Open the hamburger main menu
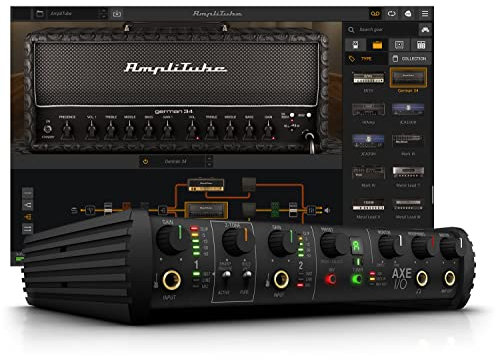Image resolution: width=496 pixels, height=360 pixels. 425,14
